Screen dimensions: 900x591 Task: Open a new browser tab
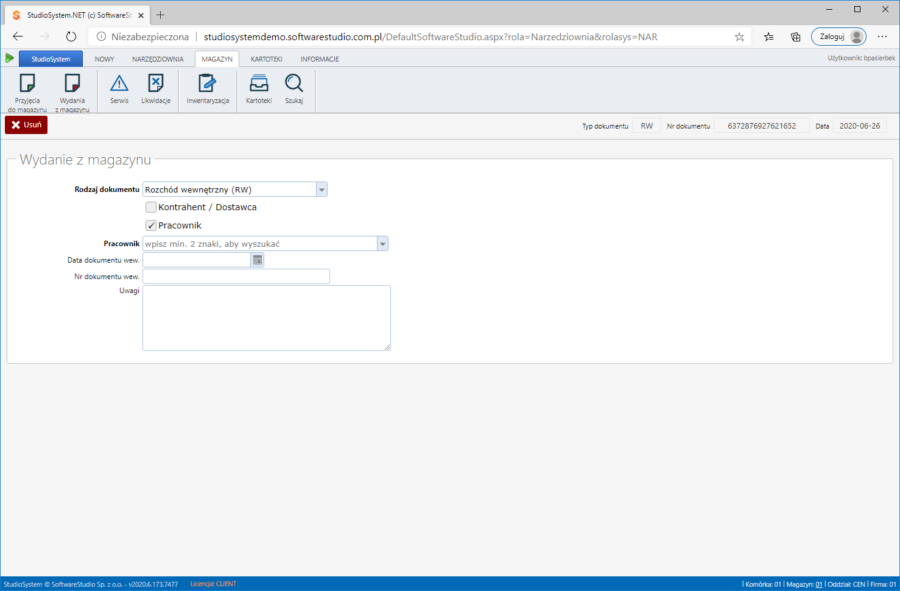click(161, 15)
